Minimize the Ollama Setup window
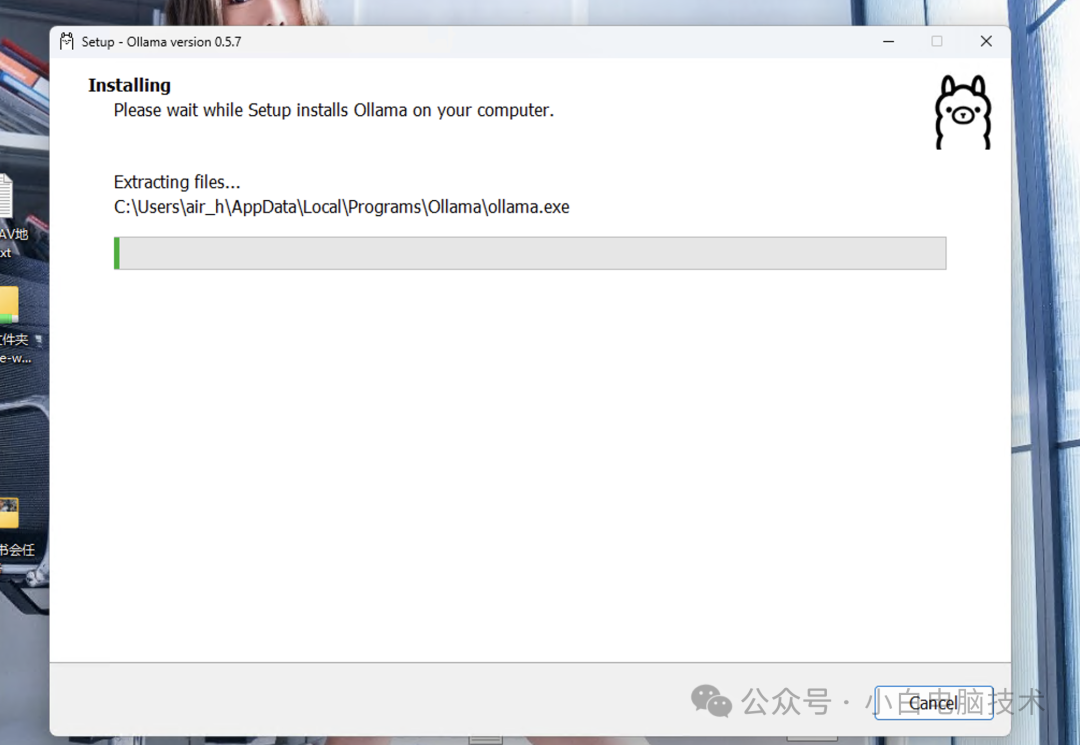 (x=889, y=41)
